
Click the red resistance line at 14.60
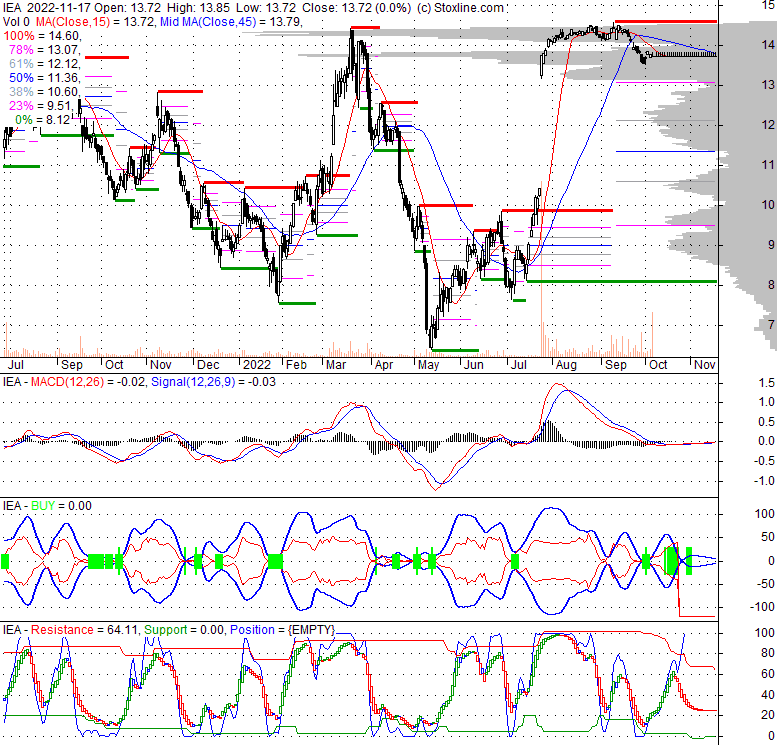665,21
